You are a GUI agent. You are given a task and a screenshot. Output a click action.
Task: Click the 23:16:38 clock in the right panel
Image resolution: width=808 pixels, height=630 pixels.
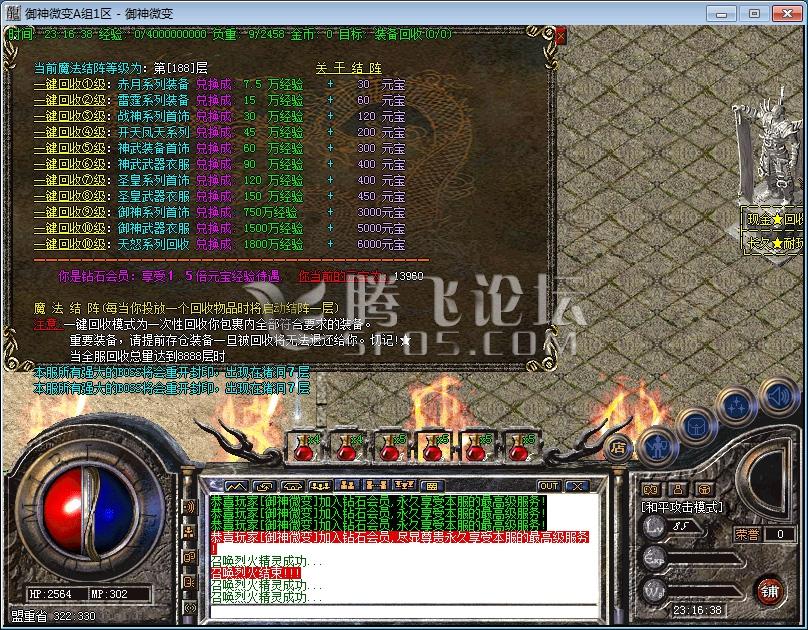[x=698, y=610]
